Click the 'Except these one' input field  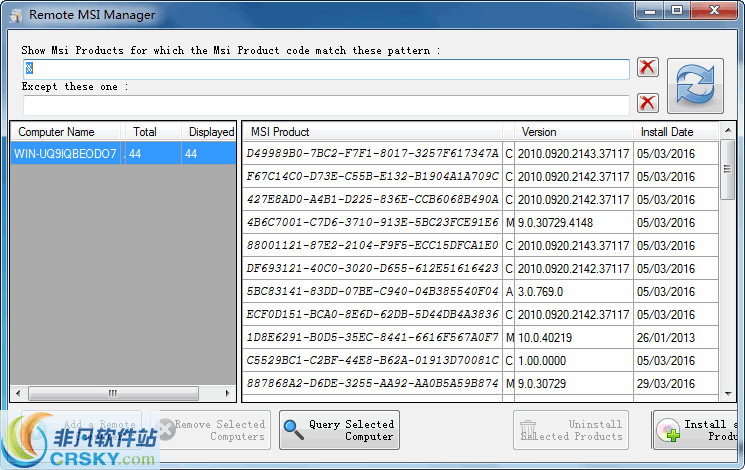point(326,105)
